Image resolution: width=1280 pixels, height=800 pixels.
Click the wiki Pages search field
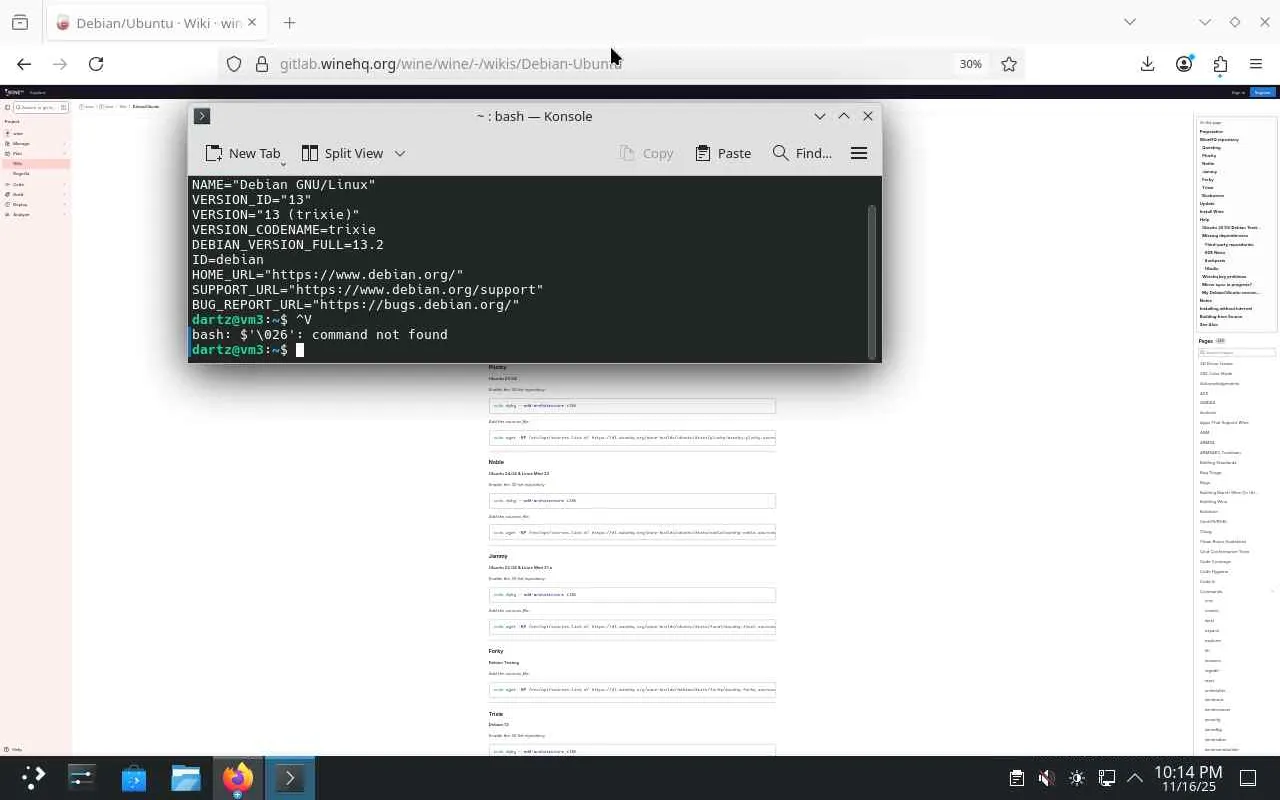1238,353
